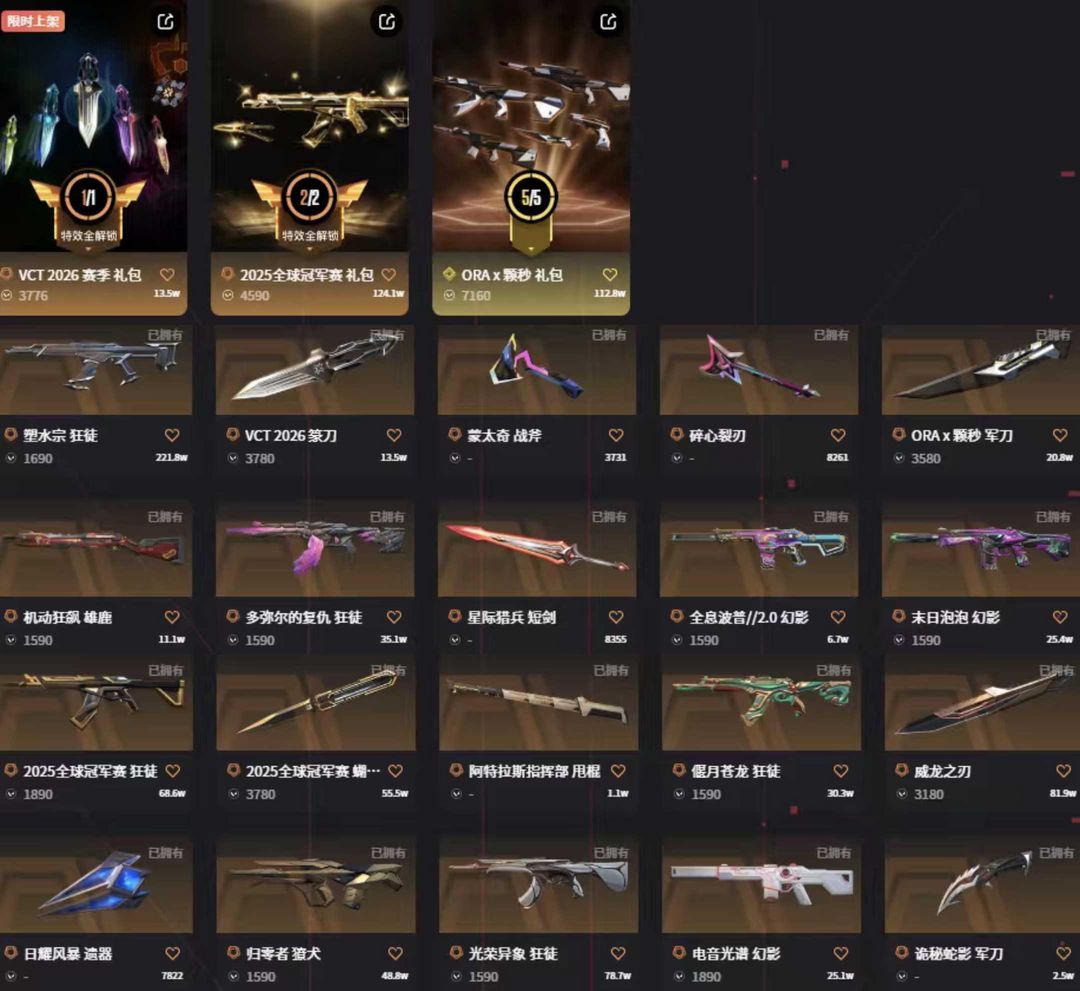The image size is (1080, 991).
Task: Click the 限时上架 badge
Action: pyautogui.click(x=32, y=21)
